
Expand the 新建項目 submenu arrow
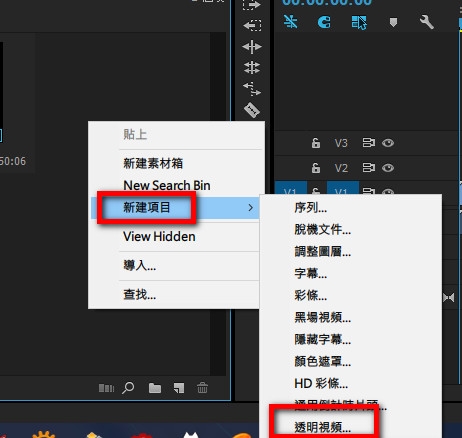251,208
